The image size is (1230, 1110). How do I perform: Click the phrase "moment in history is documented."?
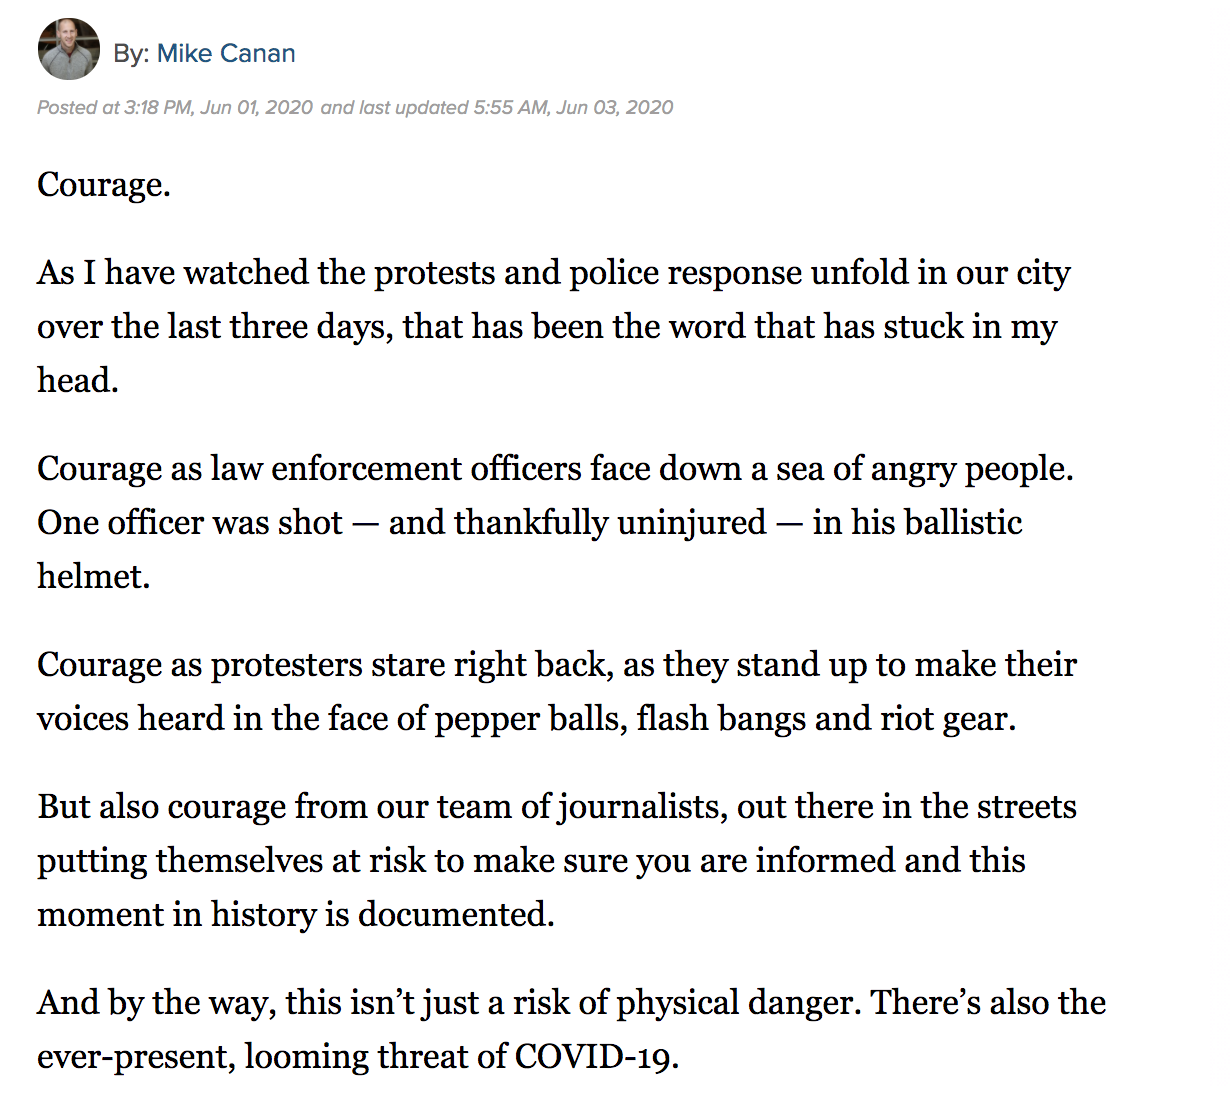pos(296,915)
